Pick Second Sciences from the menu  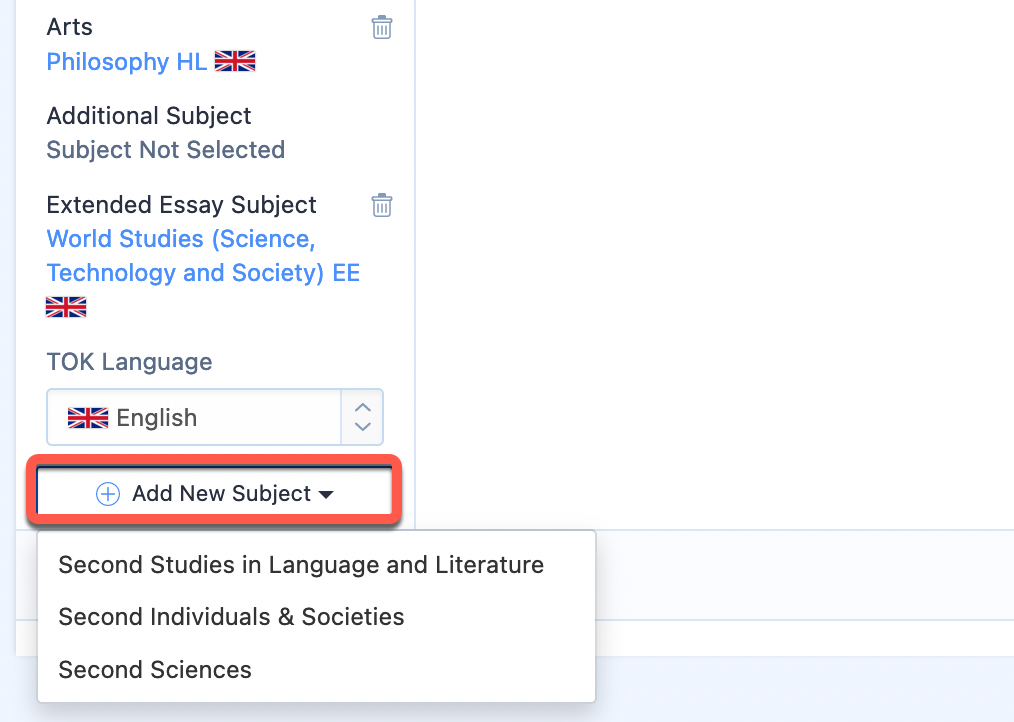pos(155,670)
